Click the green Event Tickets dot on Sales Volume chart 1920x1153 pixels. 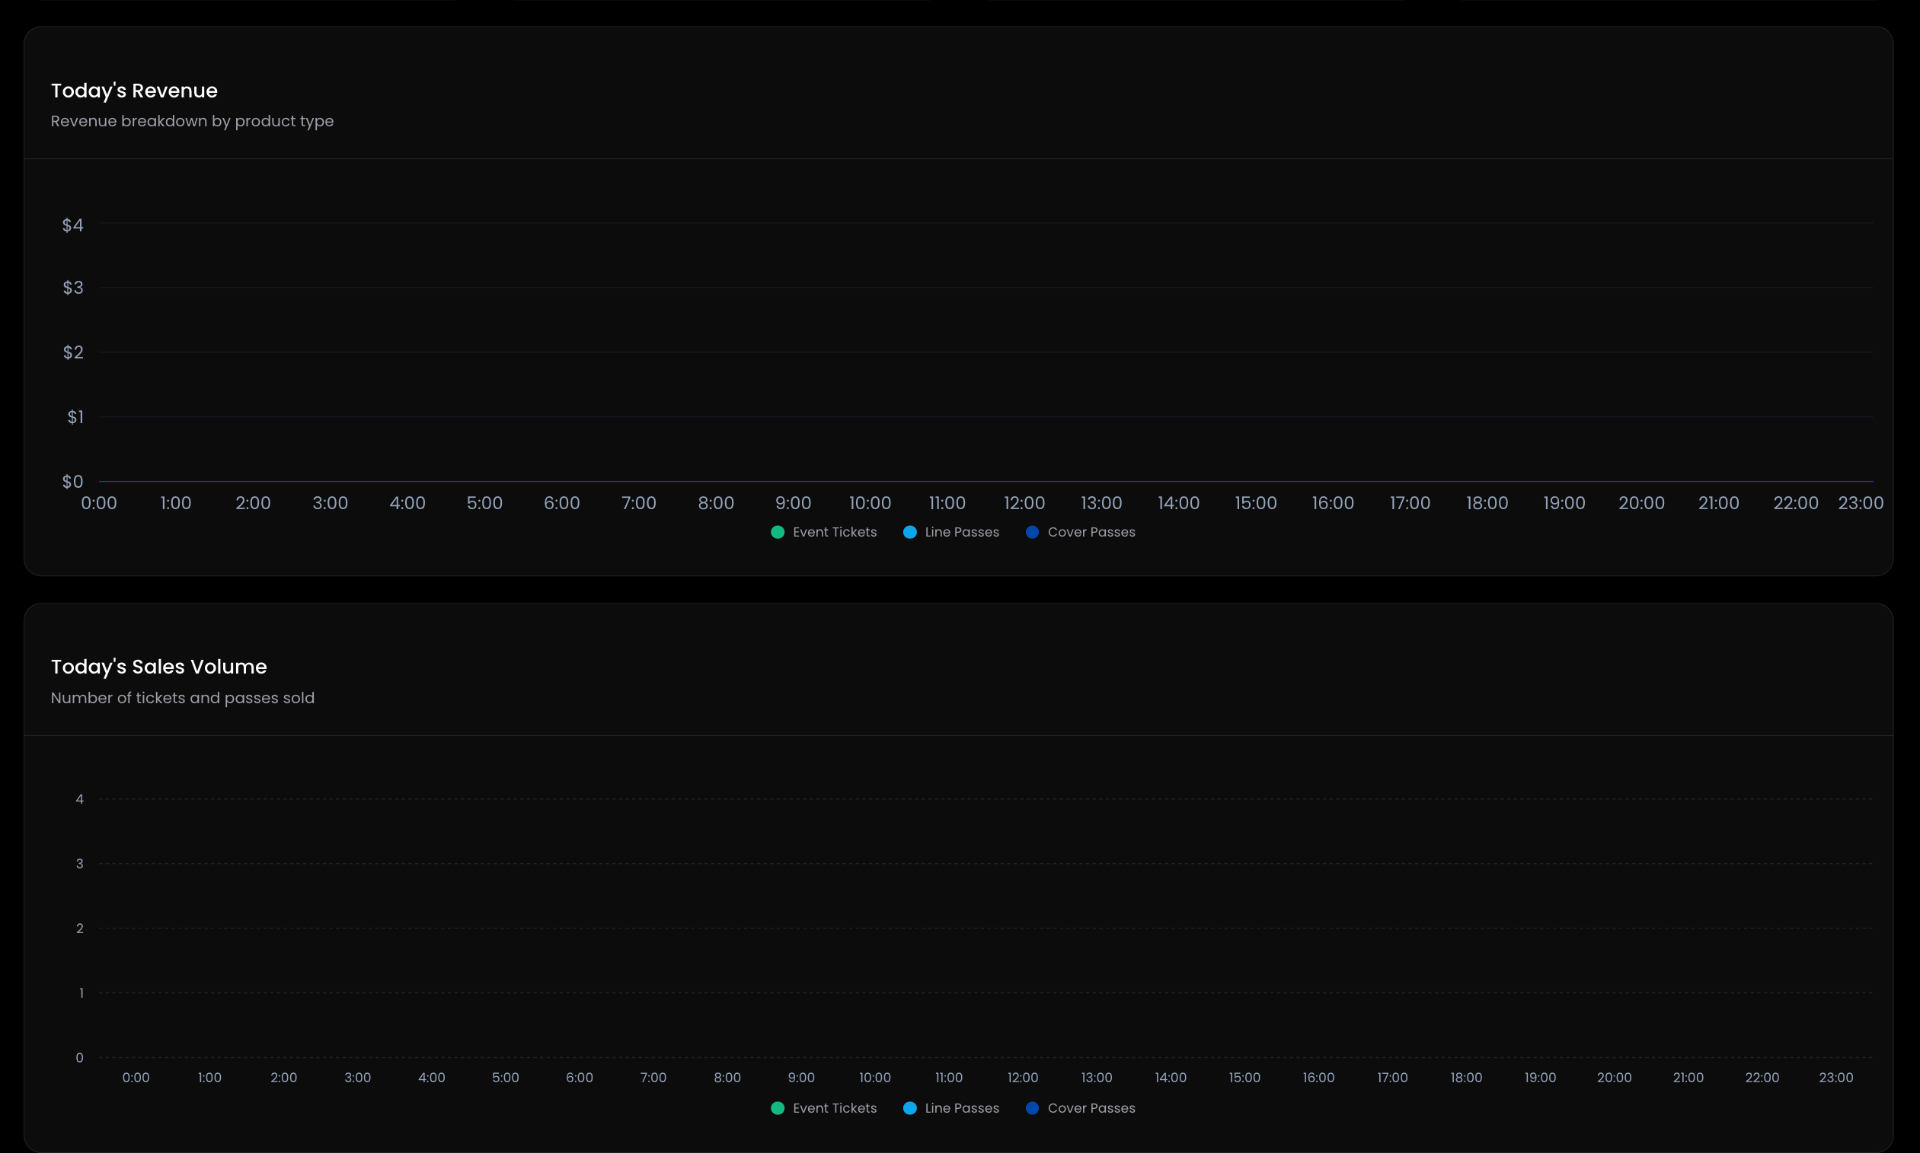coord(778,1109)
